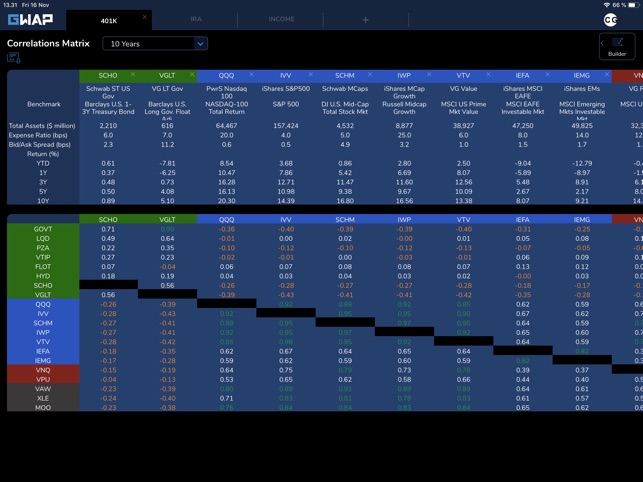Image resolution: width=643 pixels, height=482 pixels.
Task: Click the S&P 500 benchmark text
Action: 286,104
